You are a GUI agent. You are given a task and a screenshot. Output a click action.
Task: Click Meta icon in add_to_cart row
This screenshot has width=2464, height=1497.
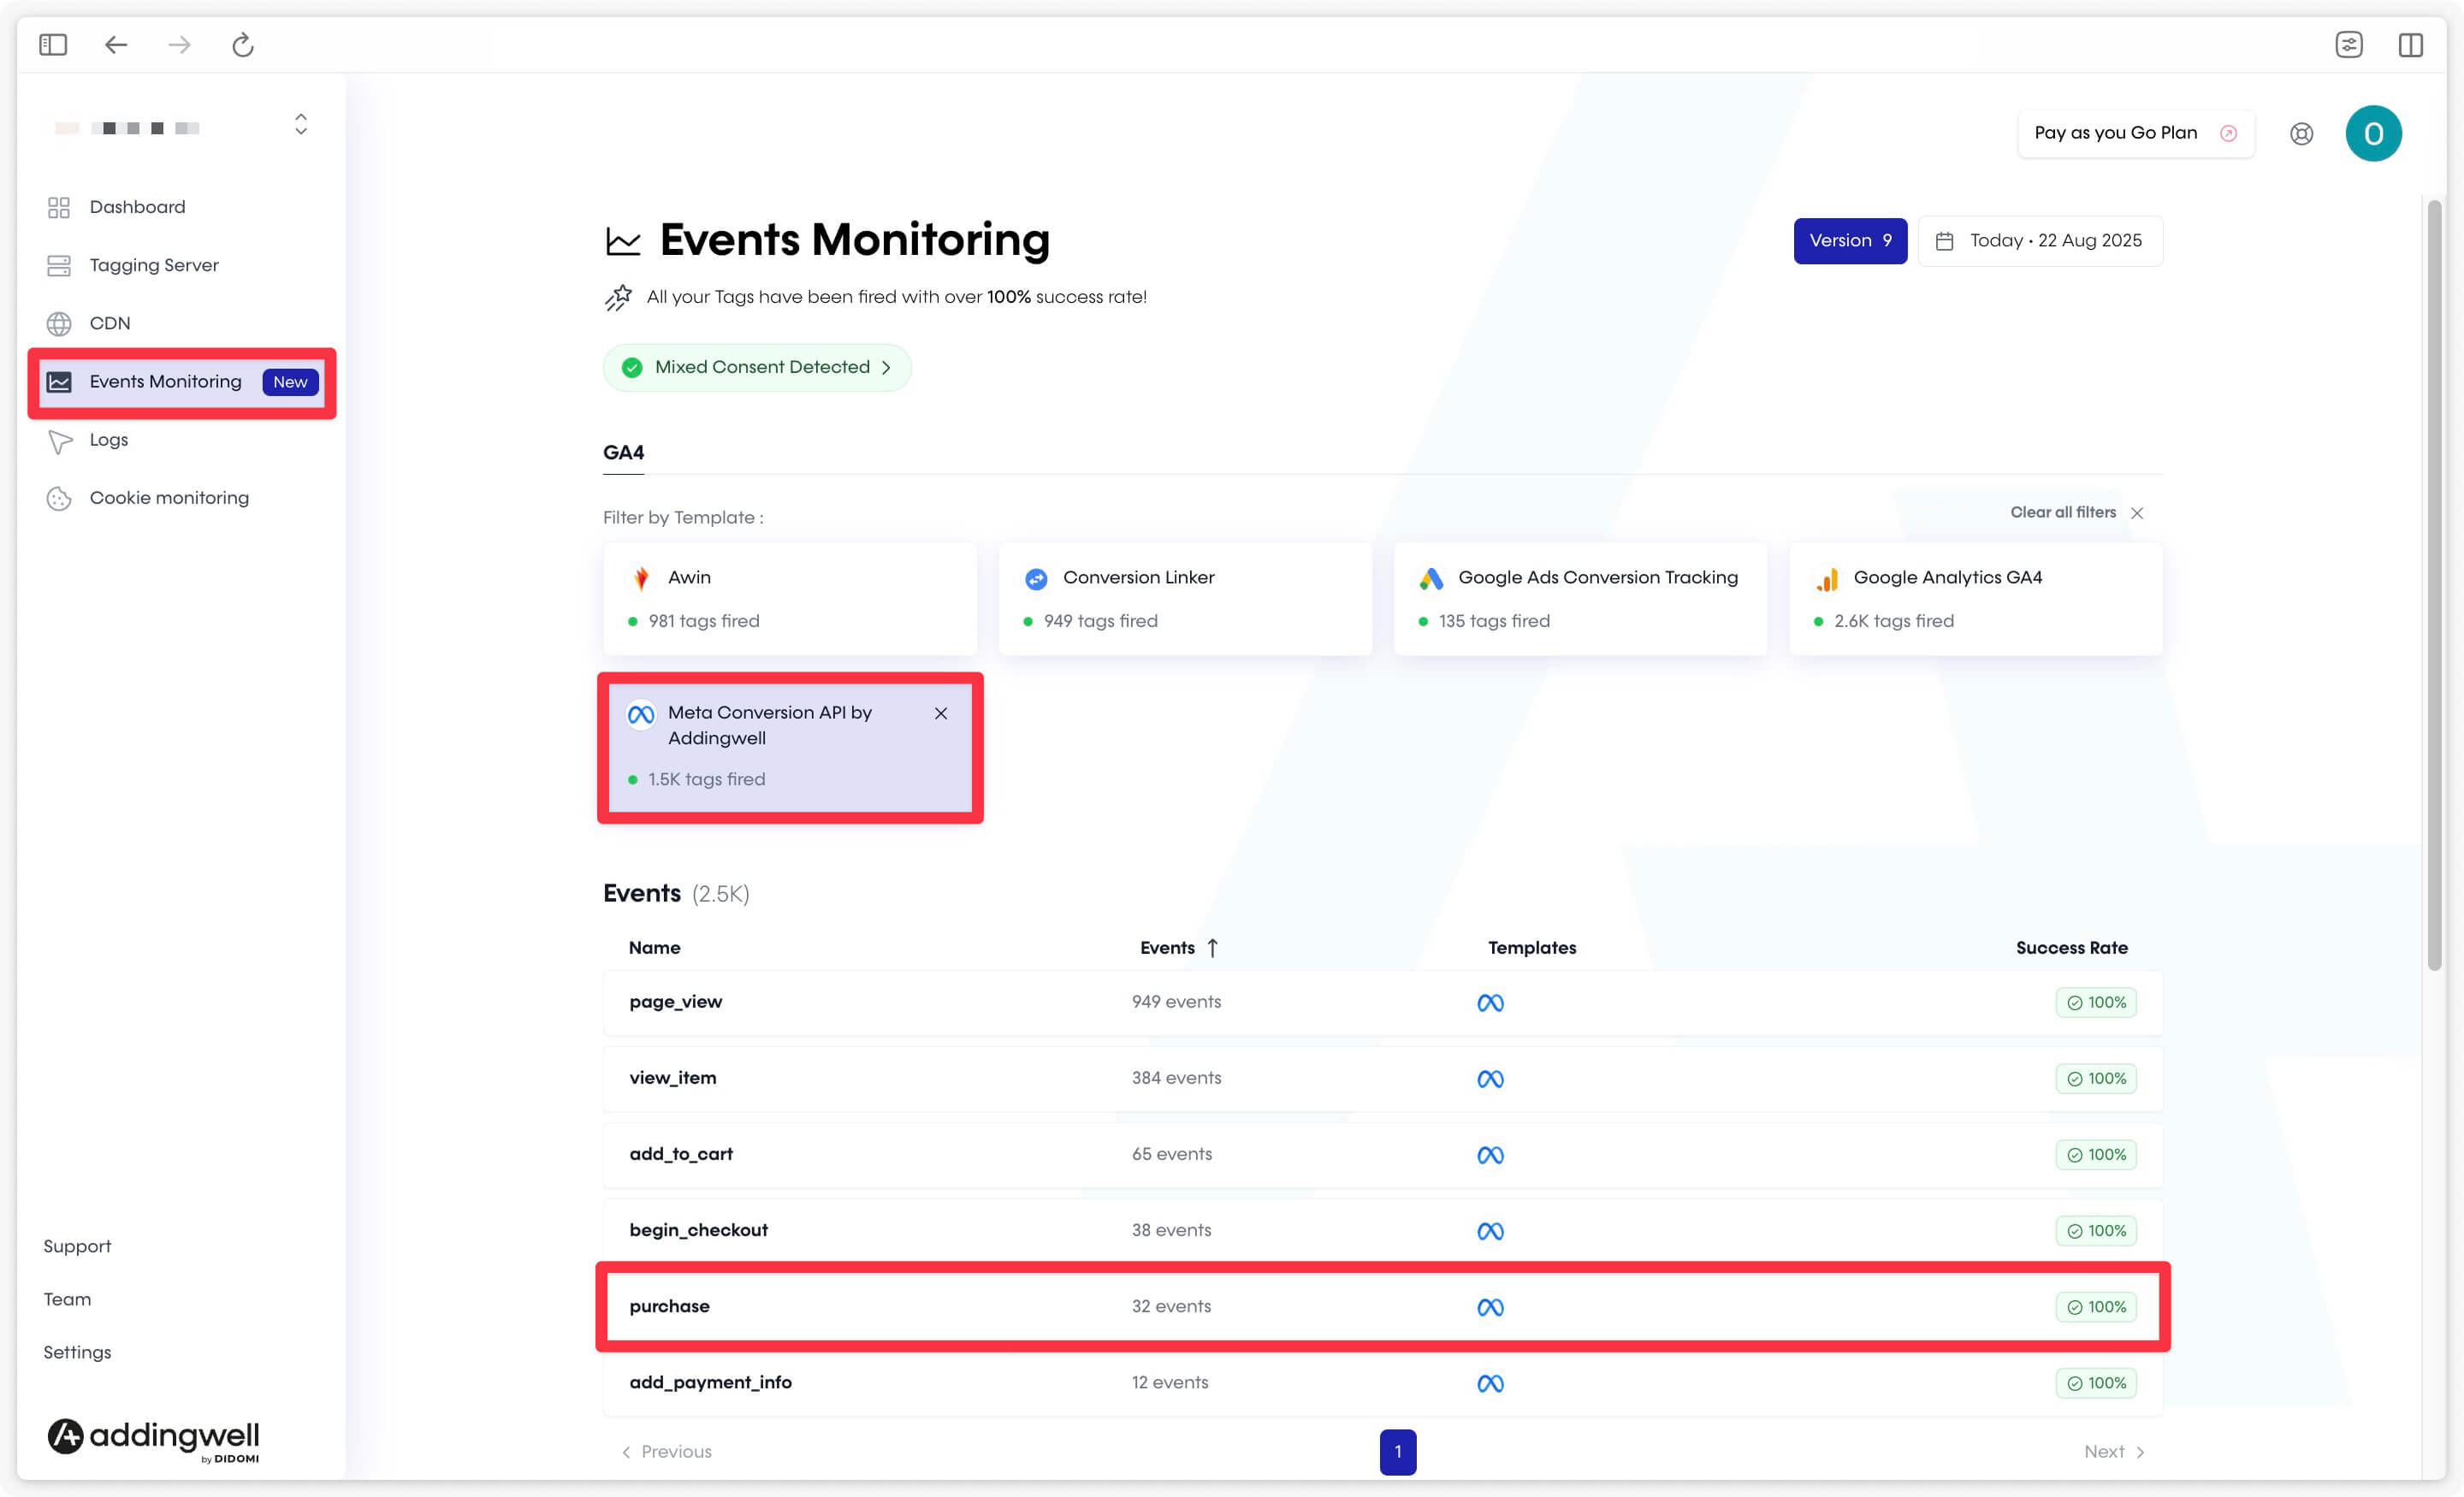pos(1490,1155)
